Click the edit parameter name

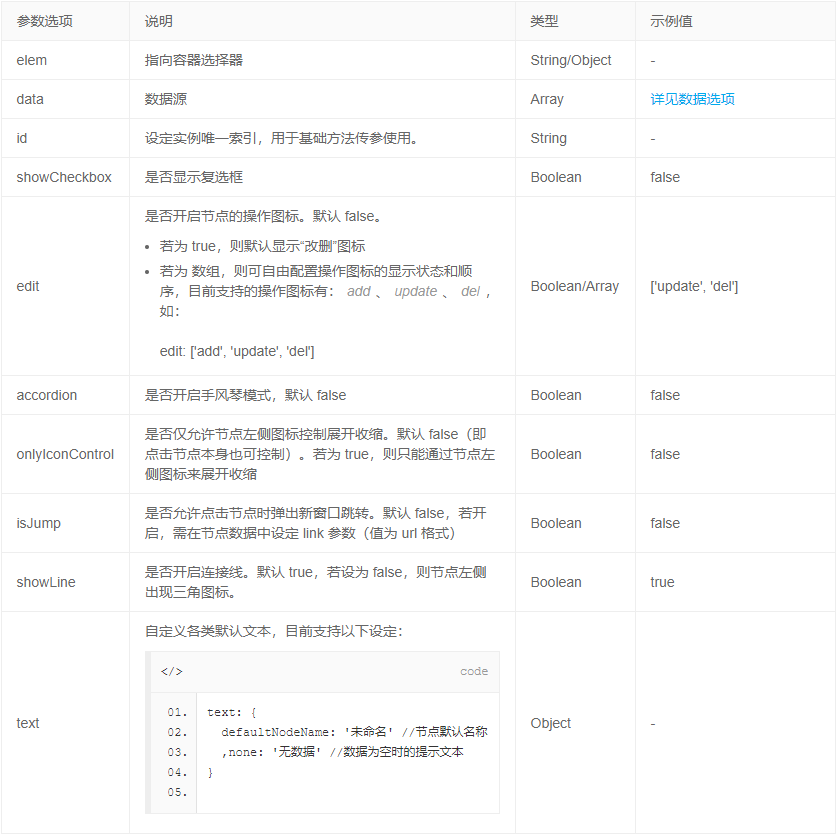[x=28, y=286]
